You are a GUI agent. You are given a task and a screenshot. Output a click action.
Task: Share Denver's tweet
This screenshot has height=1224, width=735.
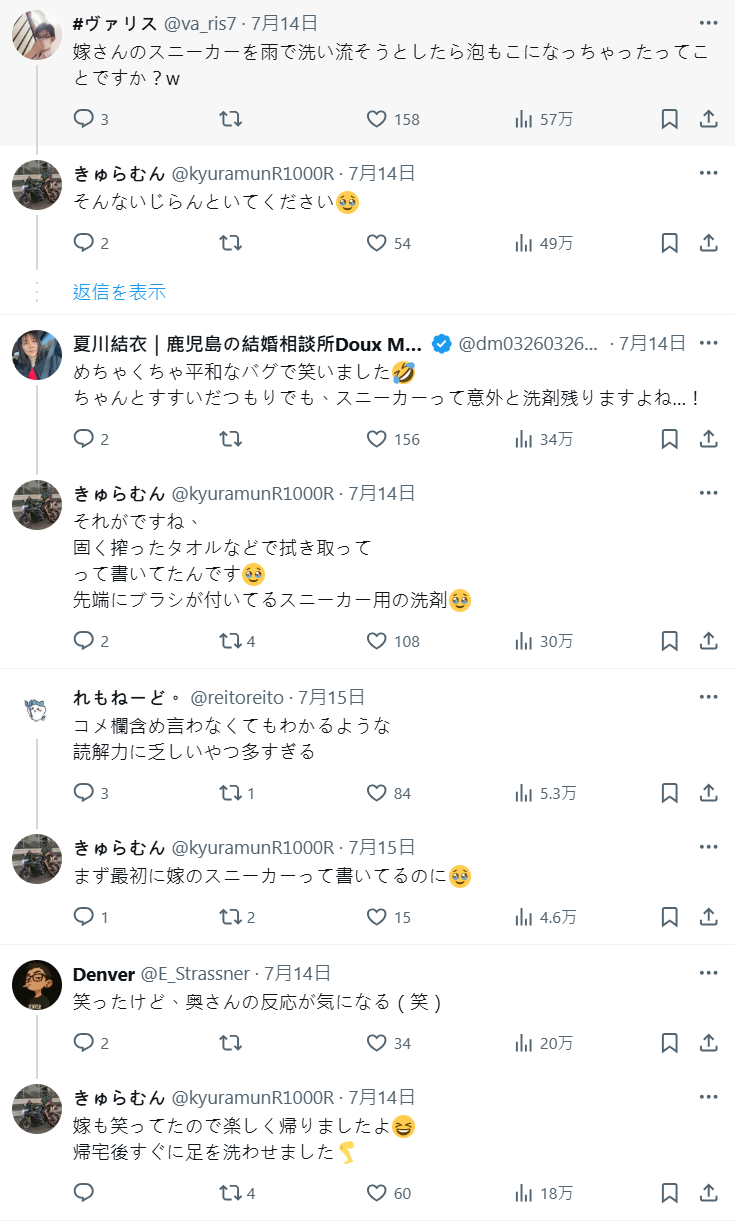708,1043
